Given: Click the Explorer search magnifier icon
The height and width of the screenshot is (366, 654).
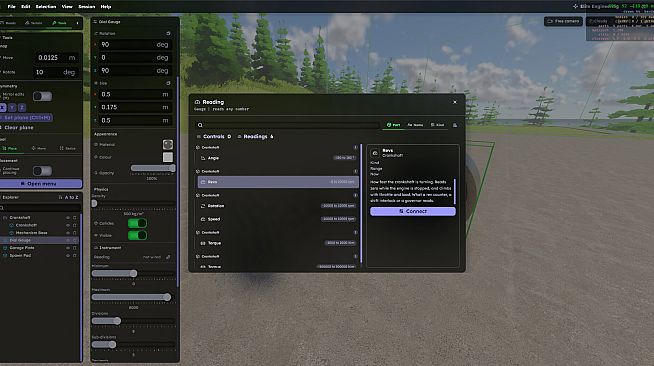Looking at the screenshot, I should [2, 208].
